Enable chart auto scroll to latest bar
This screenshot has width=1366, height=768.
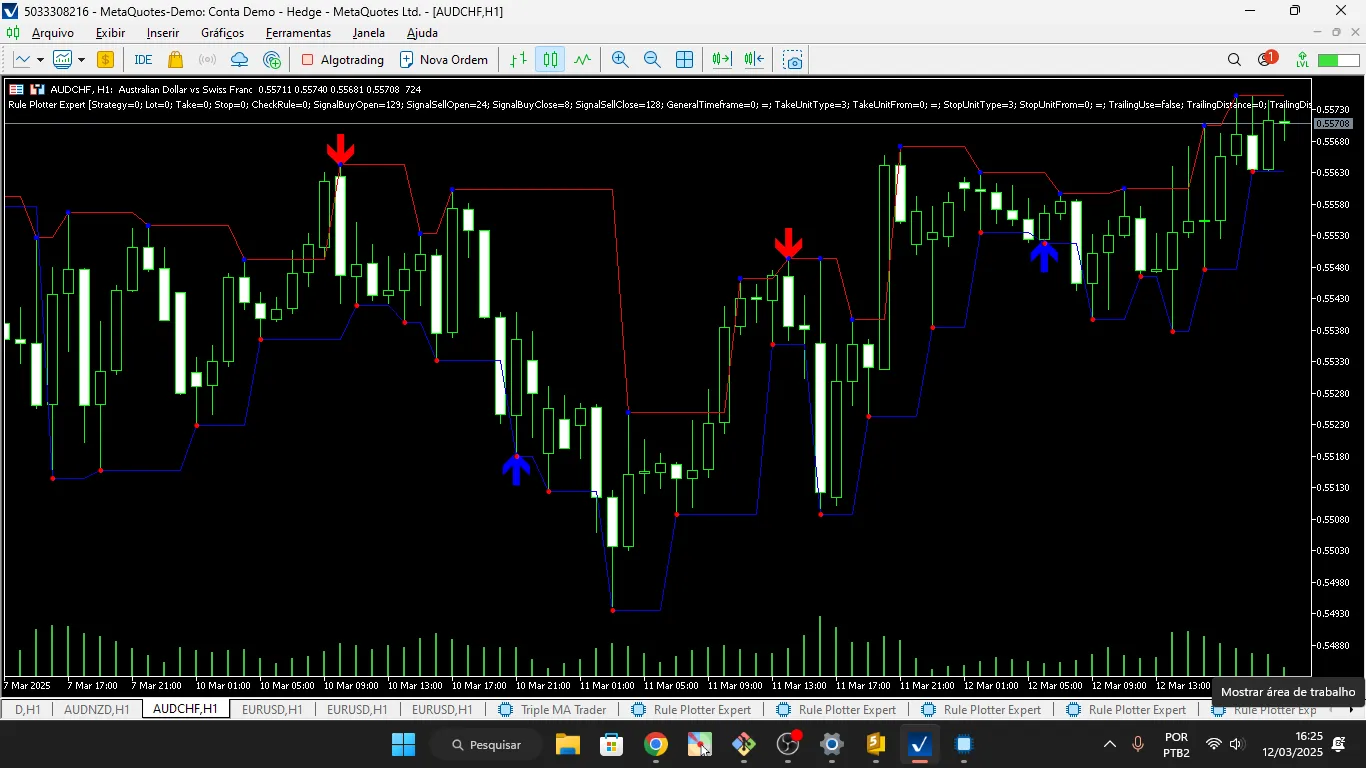[x=719, y=60]
